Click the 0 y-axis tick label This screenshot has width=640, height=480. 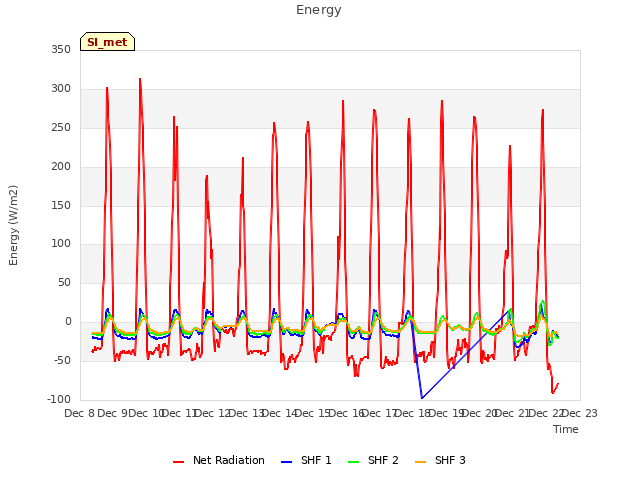point(68,322)
